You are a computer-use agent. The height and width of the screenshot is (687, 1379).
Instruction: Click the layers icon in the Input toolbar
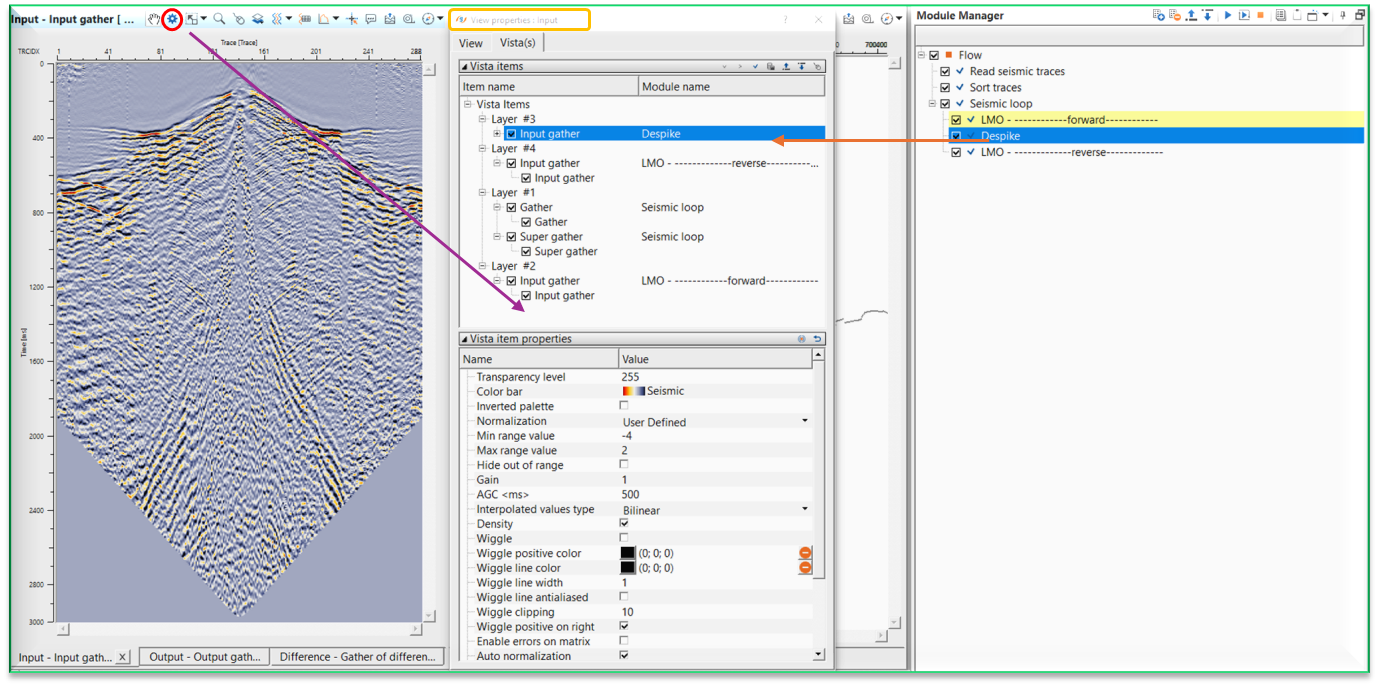258,19
